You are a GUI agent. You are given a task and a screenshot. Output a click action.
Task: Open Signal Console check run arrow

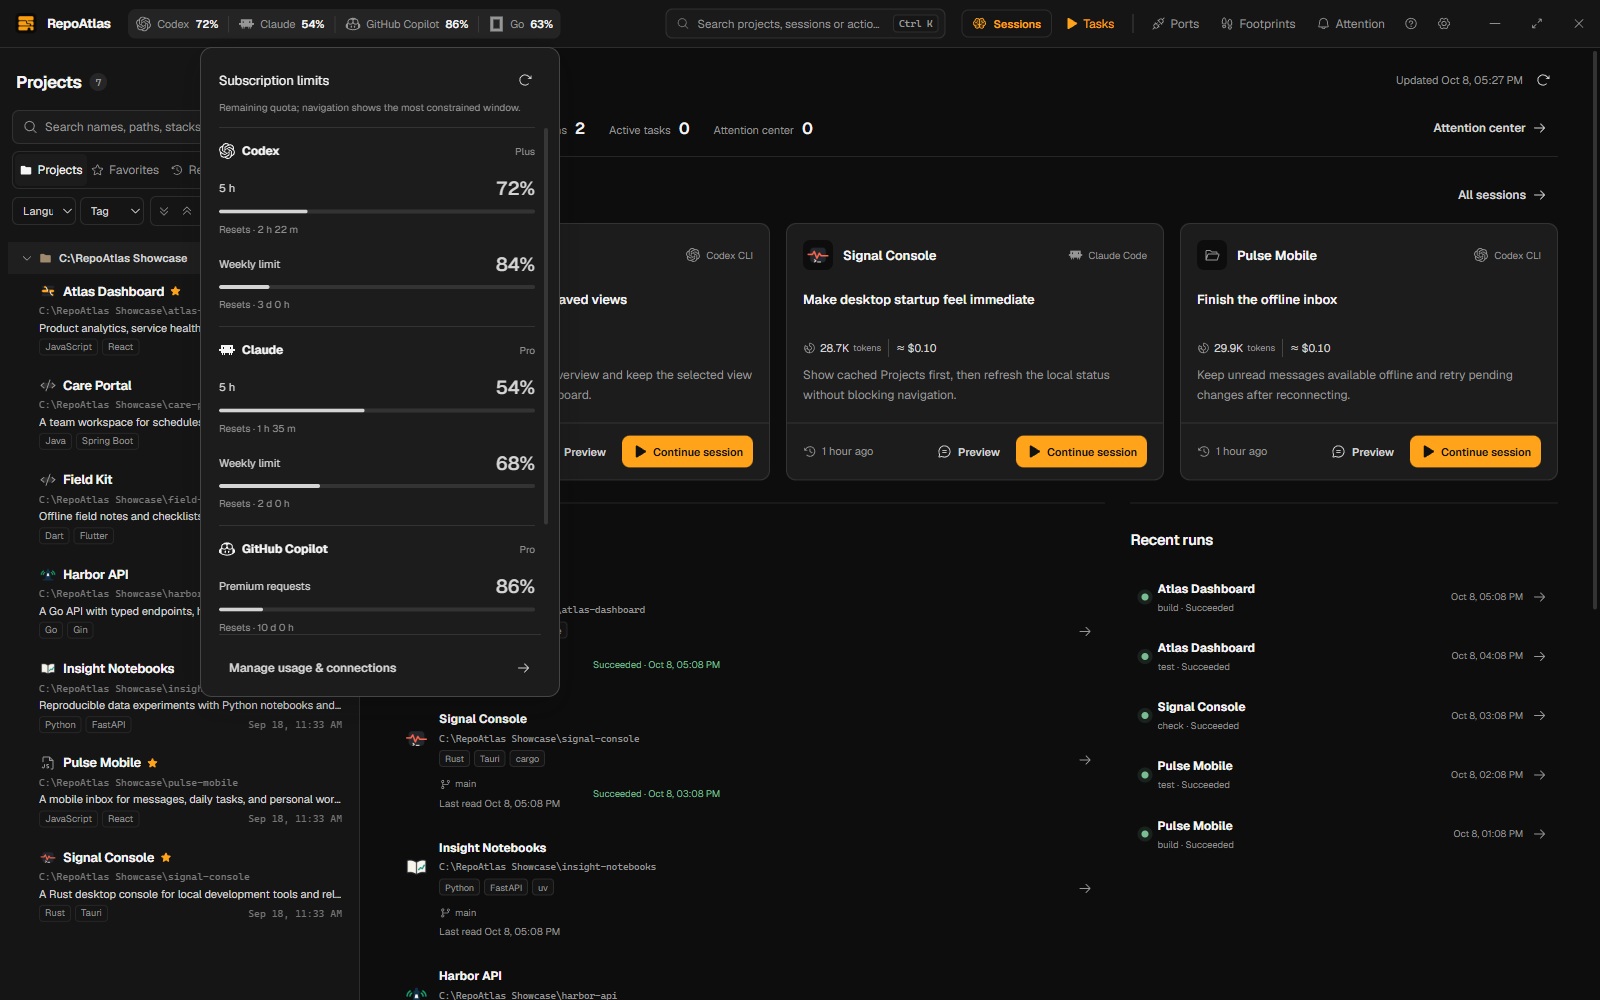tap(1540, 715)
